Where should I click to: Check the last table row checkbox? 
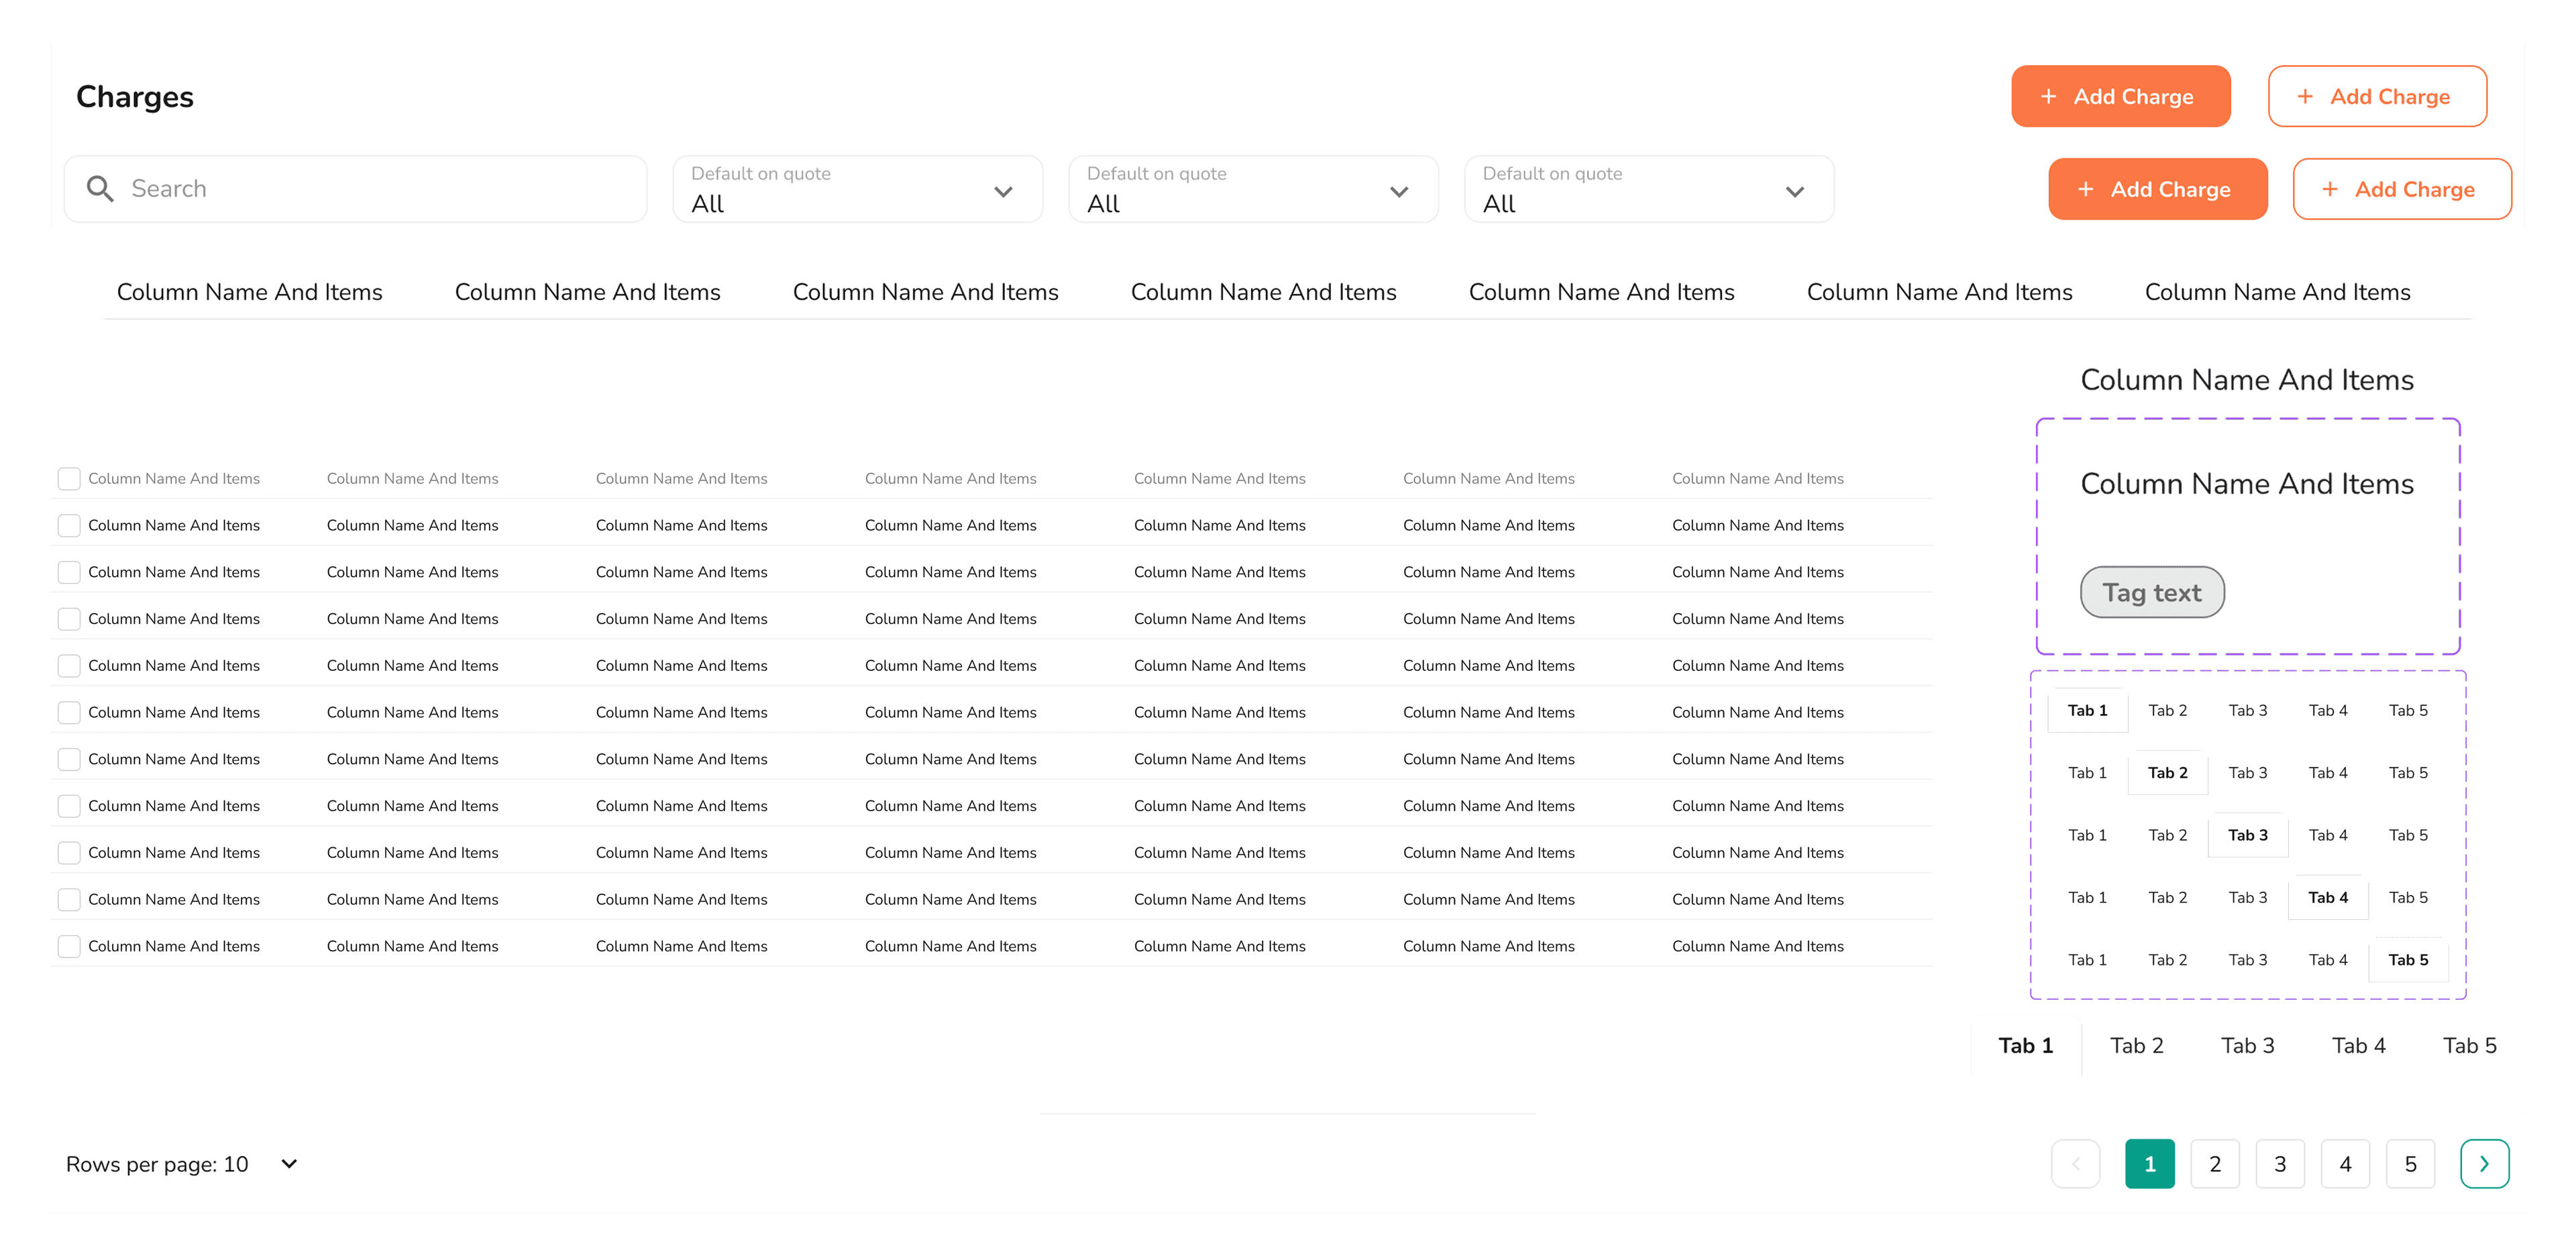click(x=69, y=946)
